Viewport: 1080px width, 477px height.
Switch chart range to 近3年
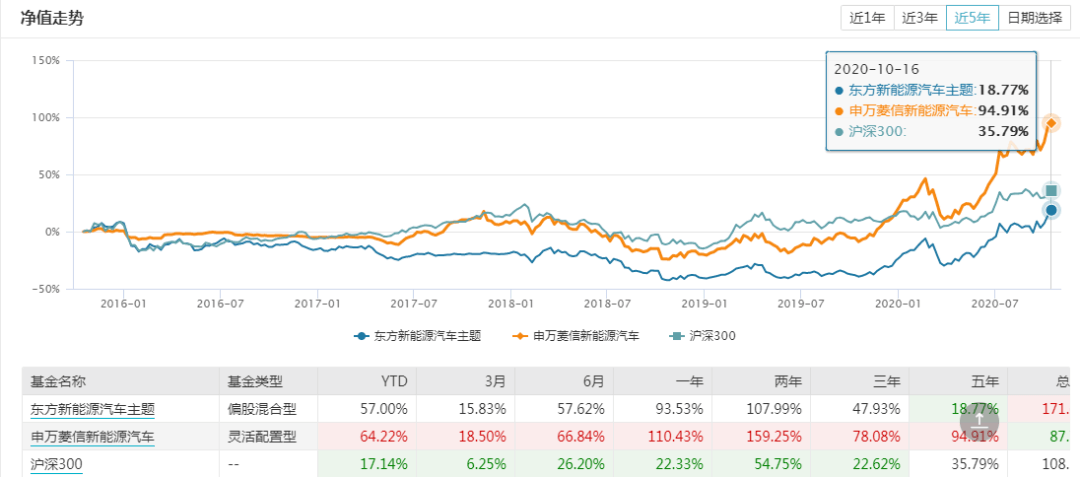[x=920, y=19]
